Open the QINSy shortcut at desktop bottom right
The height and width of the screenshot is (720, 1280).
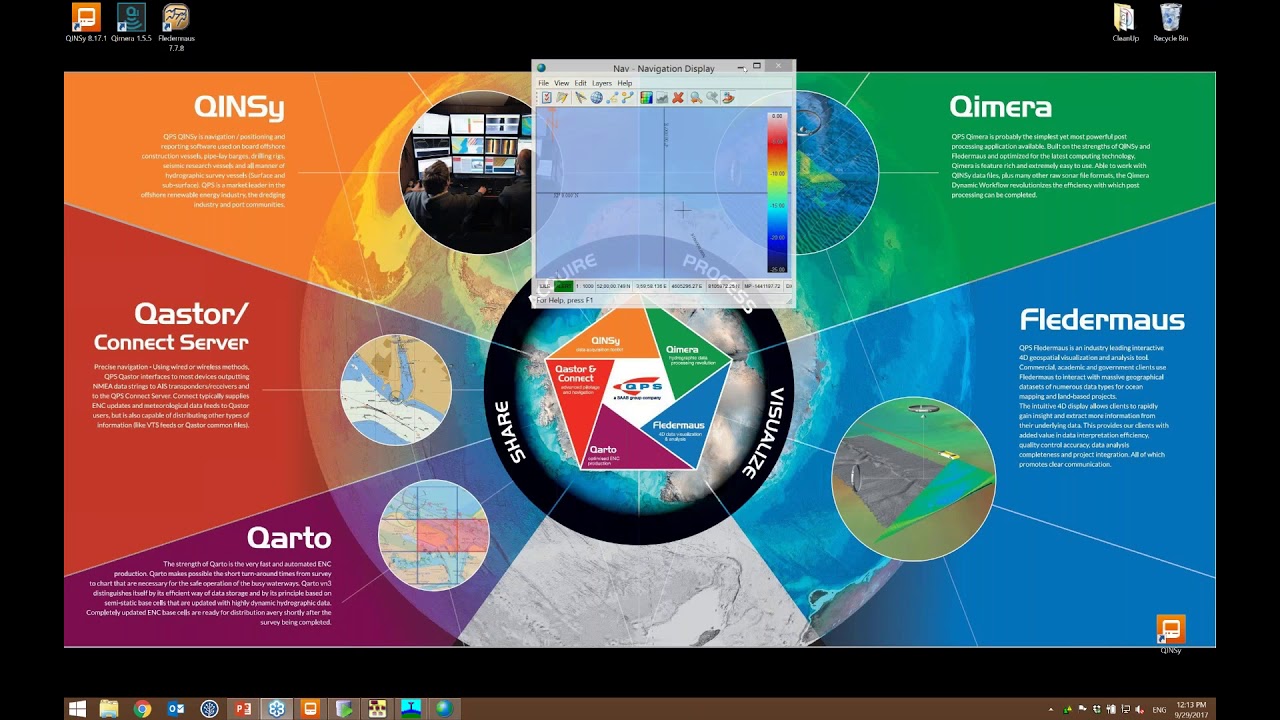(x=1171, y=635)
